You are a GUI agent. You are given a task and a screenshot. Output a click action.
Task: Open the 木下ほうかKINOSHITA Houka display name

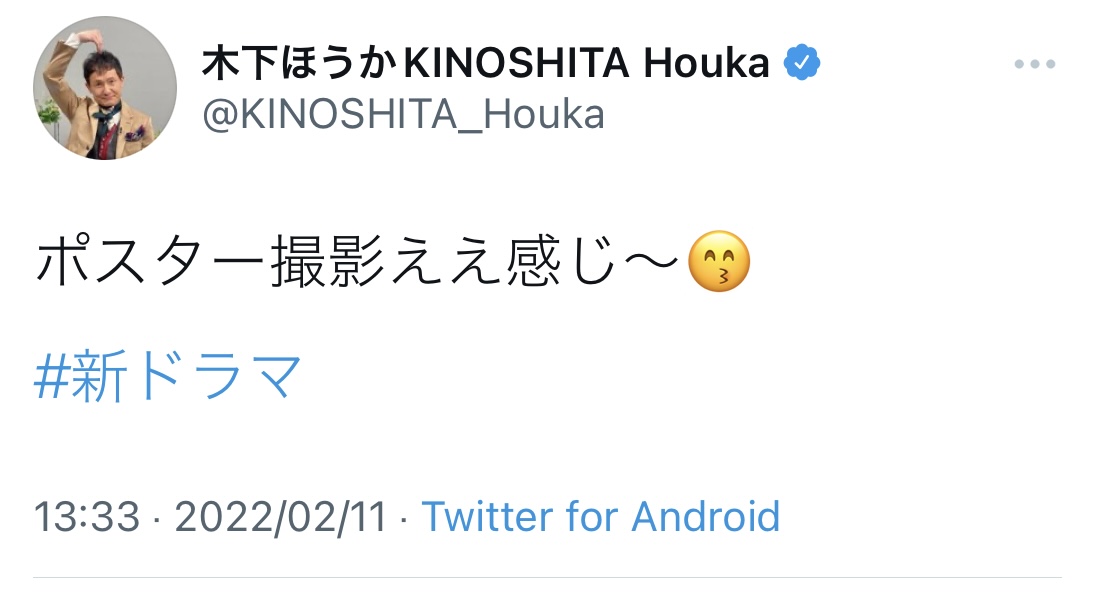pyautogui.click(x=486, y=65)
